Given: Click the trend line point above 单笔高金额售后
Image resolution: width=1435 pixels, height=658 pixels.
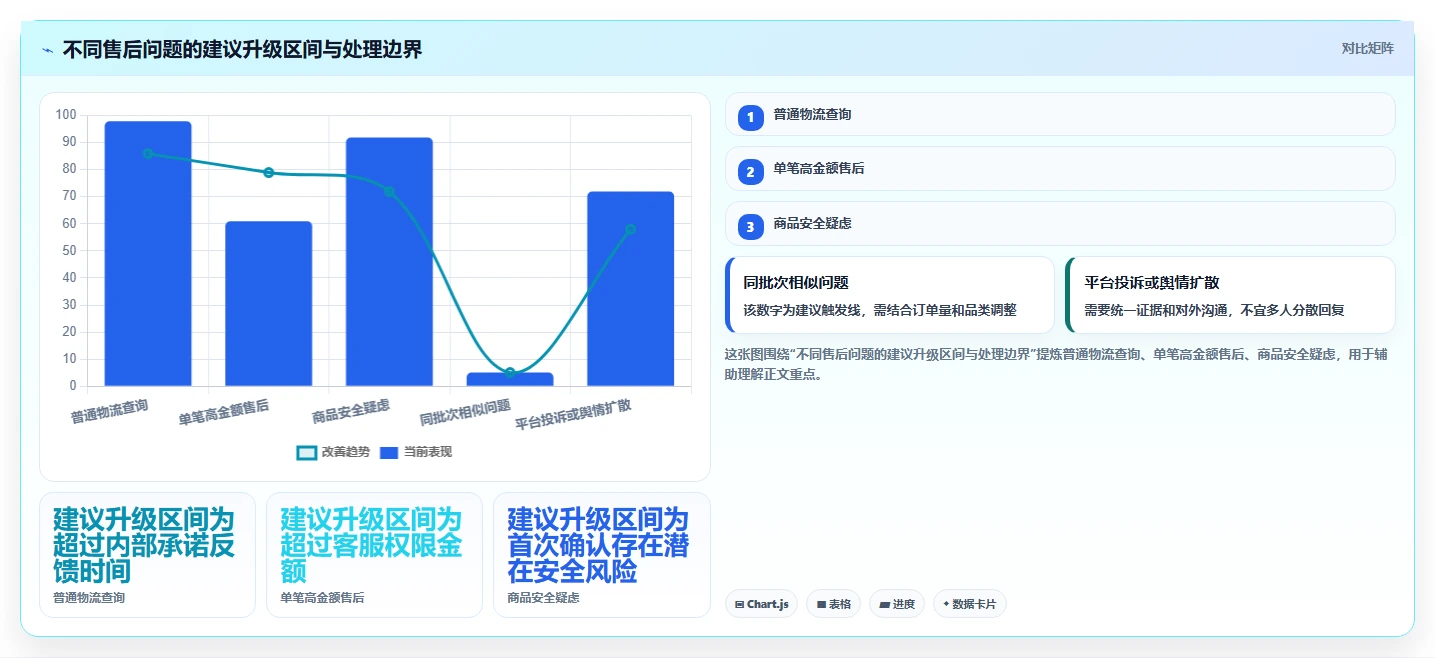Looking at the screenshot, I should click(268, 173).
